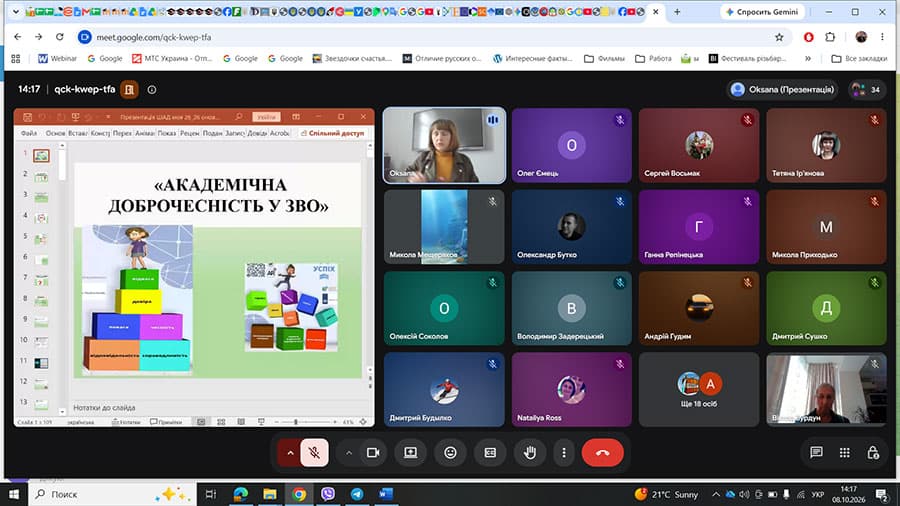The image size is (900, 506).
Task: Show hidden bookmarks with double chevron
Action: click(808, 59)
